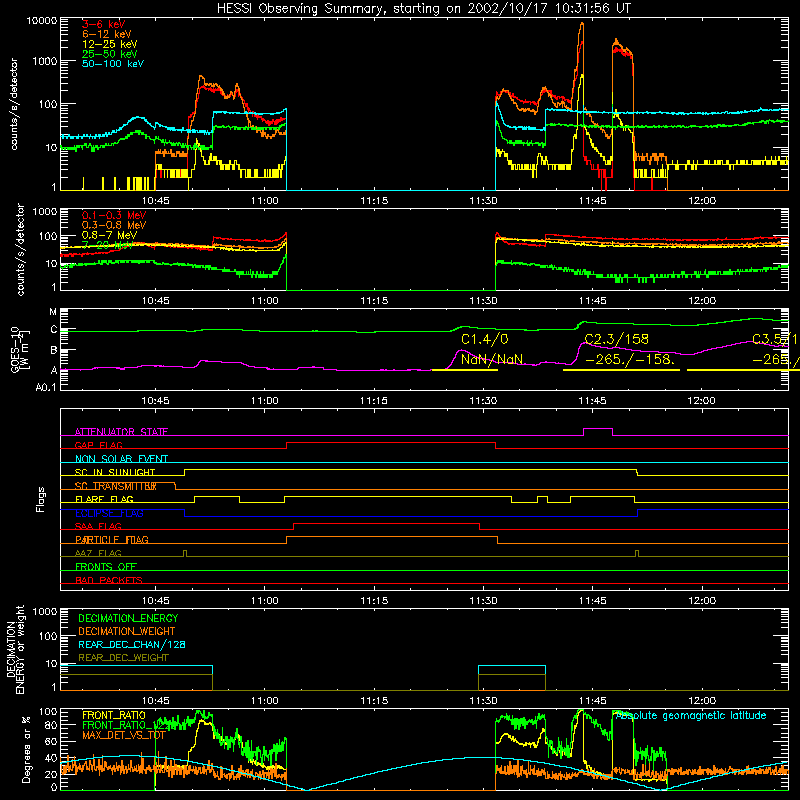The image size is (800, 800).
Task: Click the yellow flare interval bar under C1.4/0
Action: 464,370
